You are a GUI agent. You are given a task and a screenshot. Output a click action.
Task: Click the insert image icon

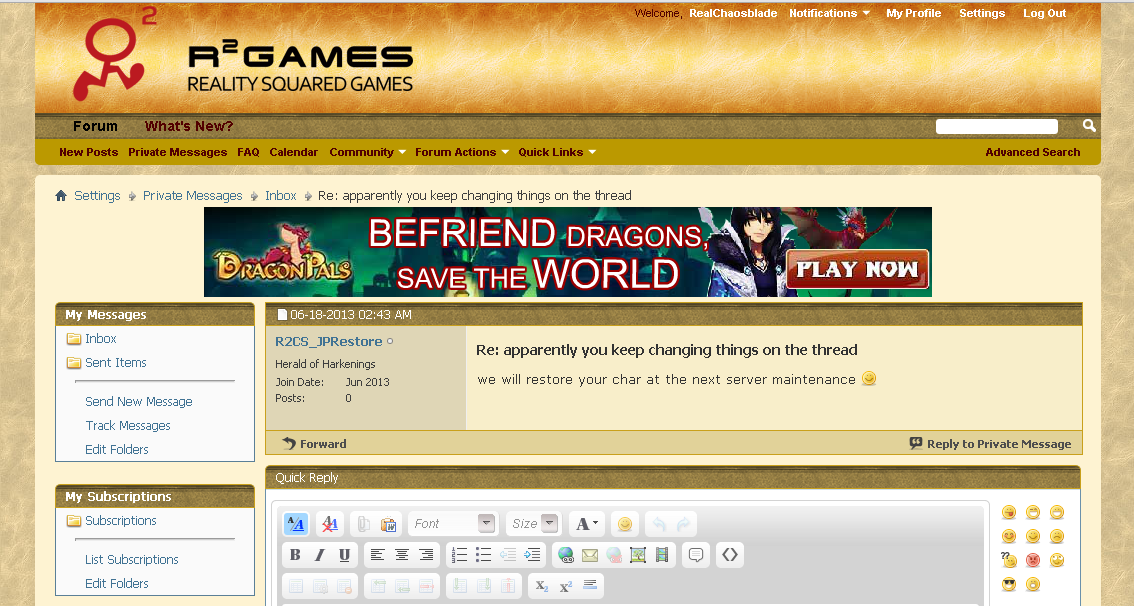tap(638, 555)
